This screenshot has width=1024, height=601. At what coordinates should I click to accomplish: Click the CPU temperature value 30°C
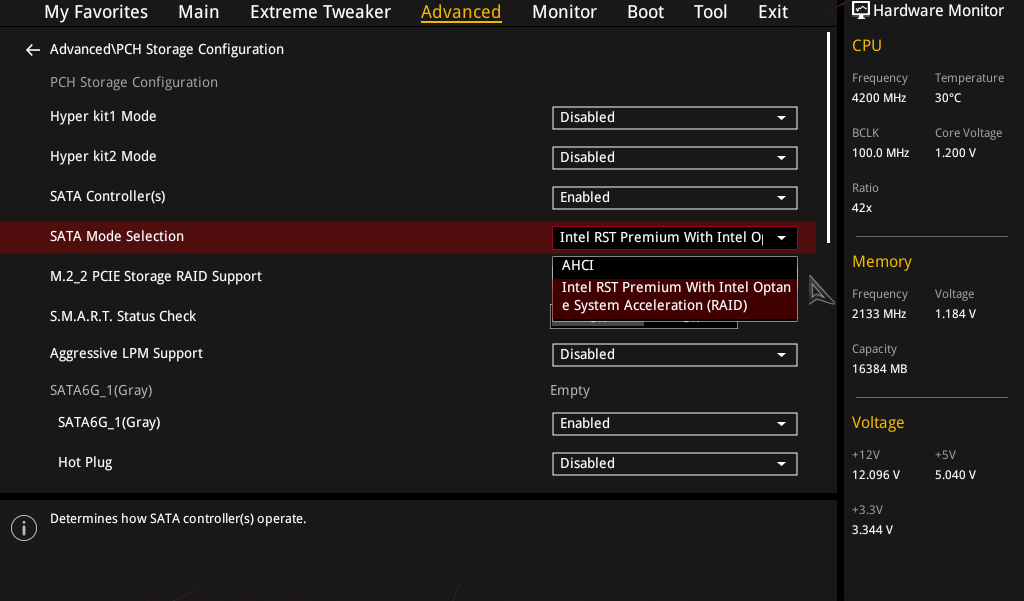click(948, 98)
